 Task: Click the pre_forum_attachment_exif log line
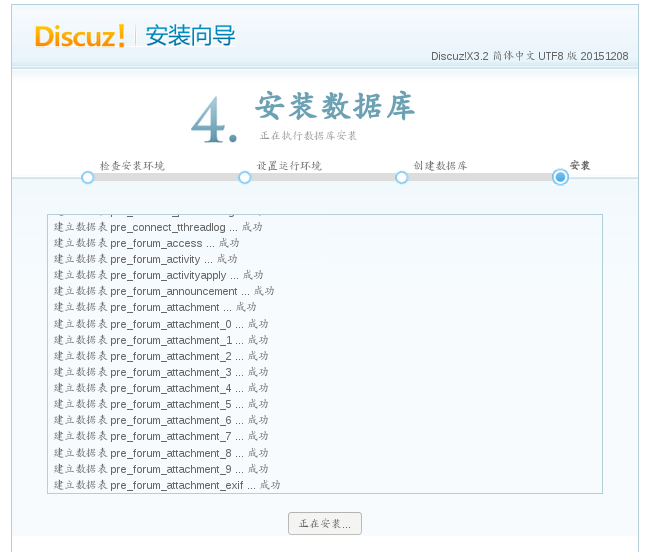coord(167,485)
